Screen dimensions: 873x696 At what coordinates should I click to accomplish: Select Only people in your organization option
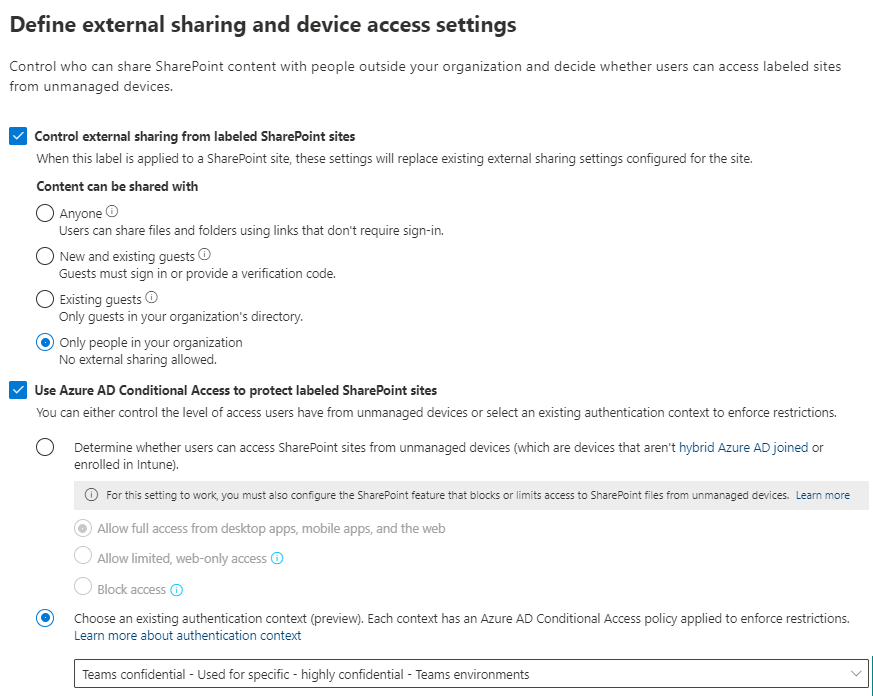coord(45,342)
